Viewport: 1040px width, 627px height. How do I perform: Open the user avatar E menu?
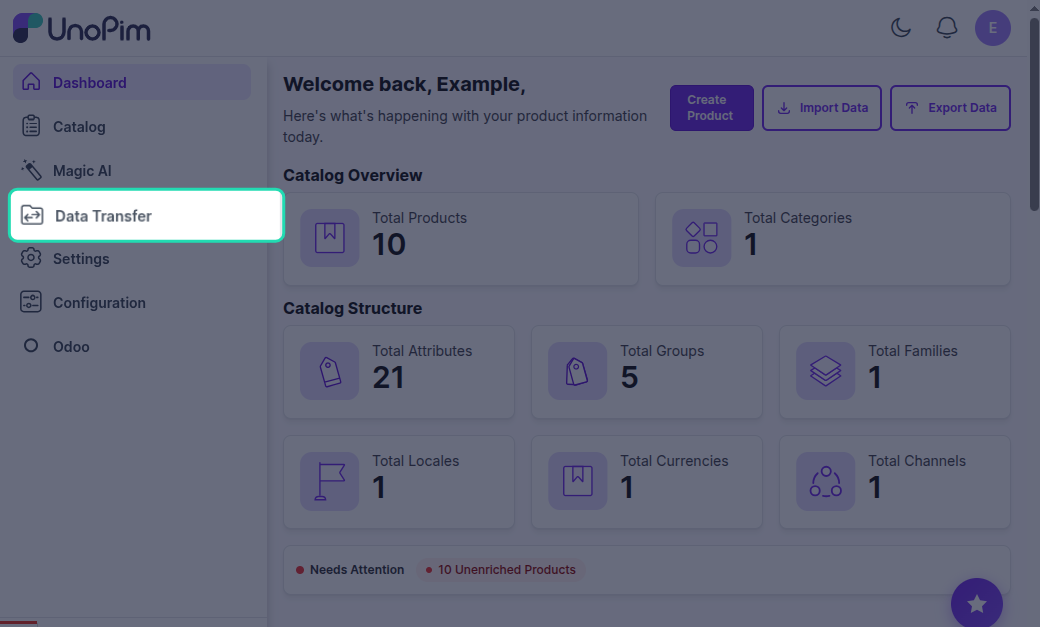992,28
